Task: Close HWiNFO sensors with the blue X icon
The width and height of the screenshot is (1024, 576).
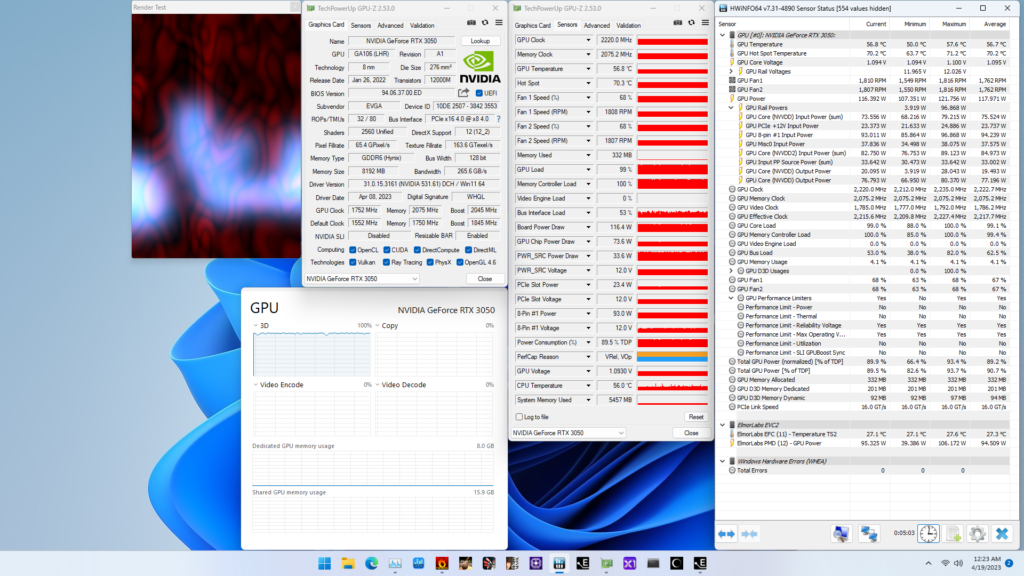Action: [1002, 534]
